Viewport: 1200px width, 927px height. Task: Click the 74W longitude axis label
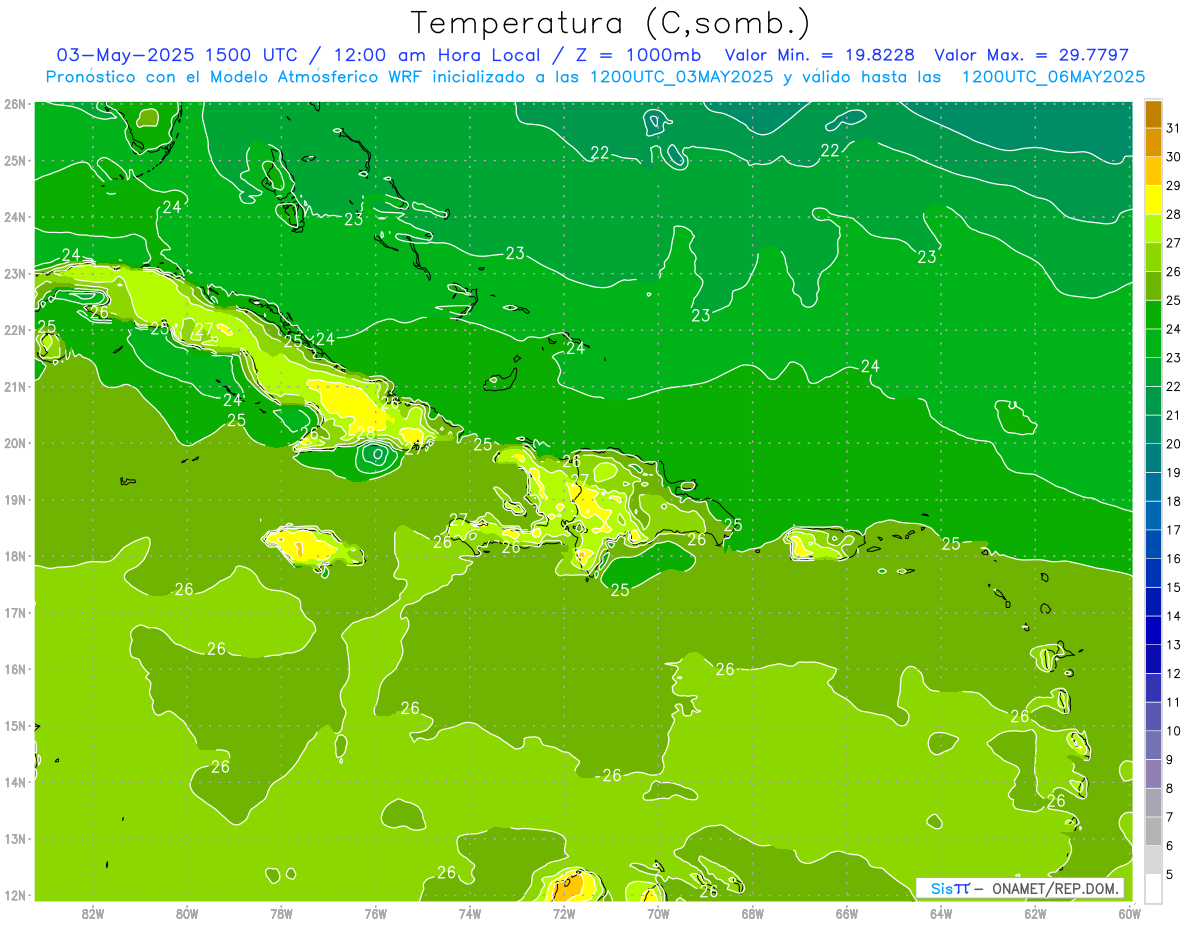pos(469,913)
